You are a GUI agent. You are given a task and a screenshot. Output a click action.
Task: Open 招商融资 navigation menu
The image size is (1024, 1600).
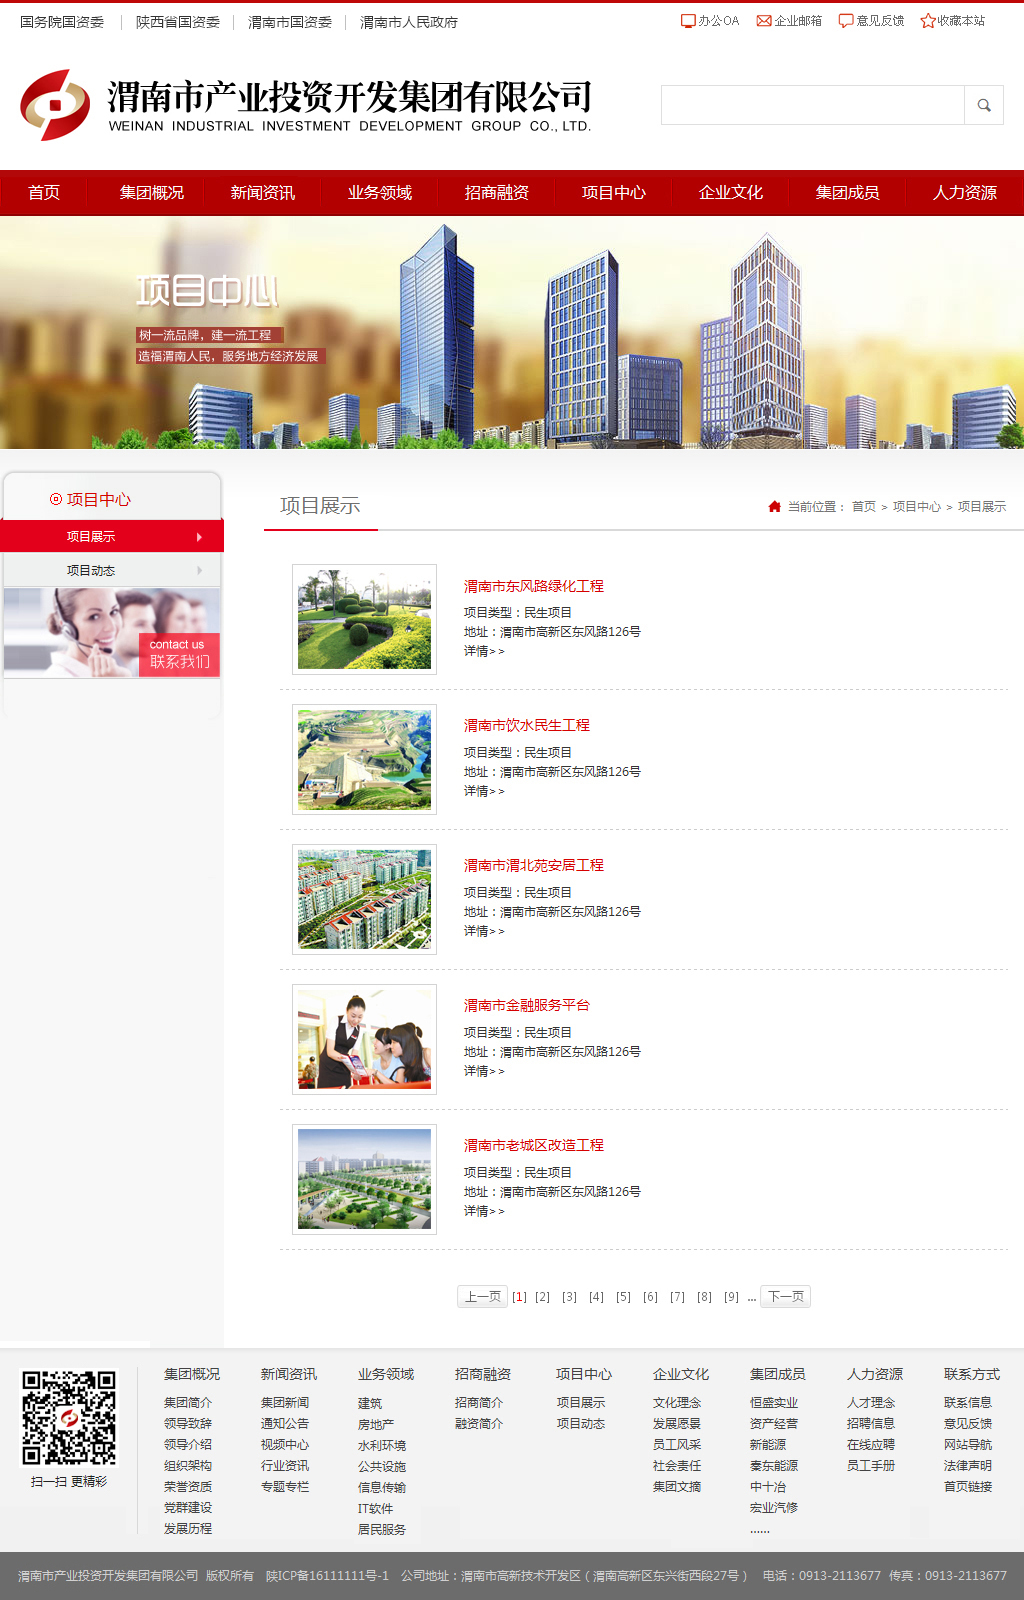(497, 193)
